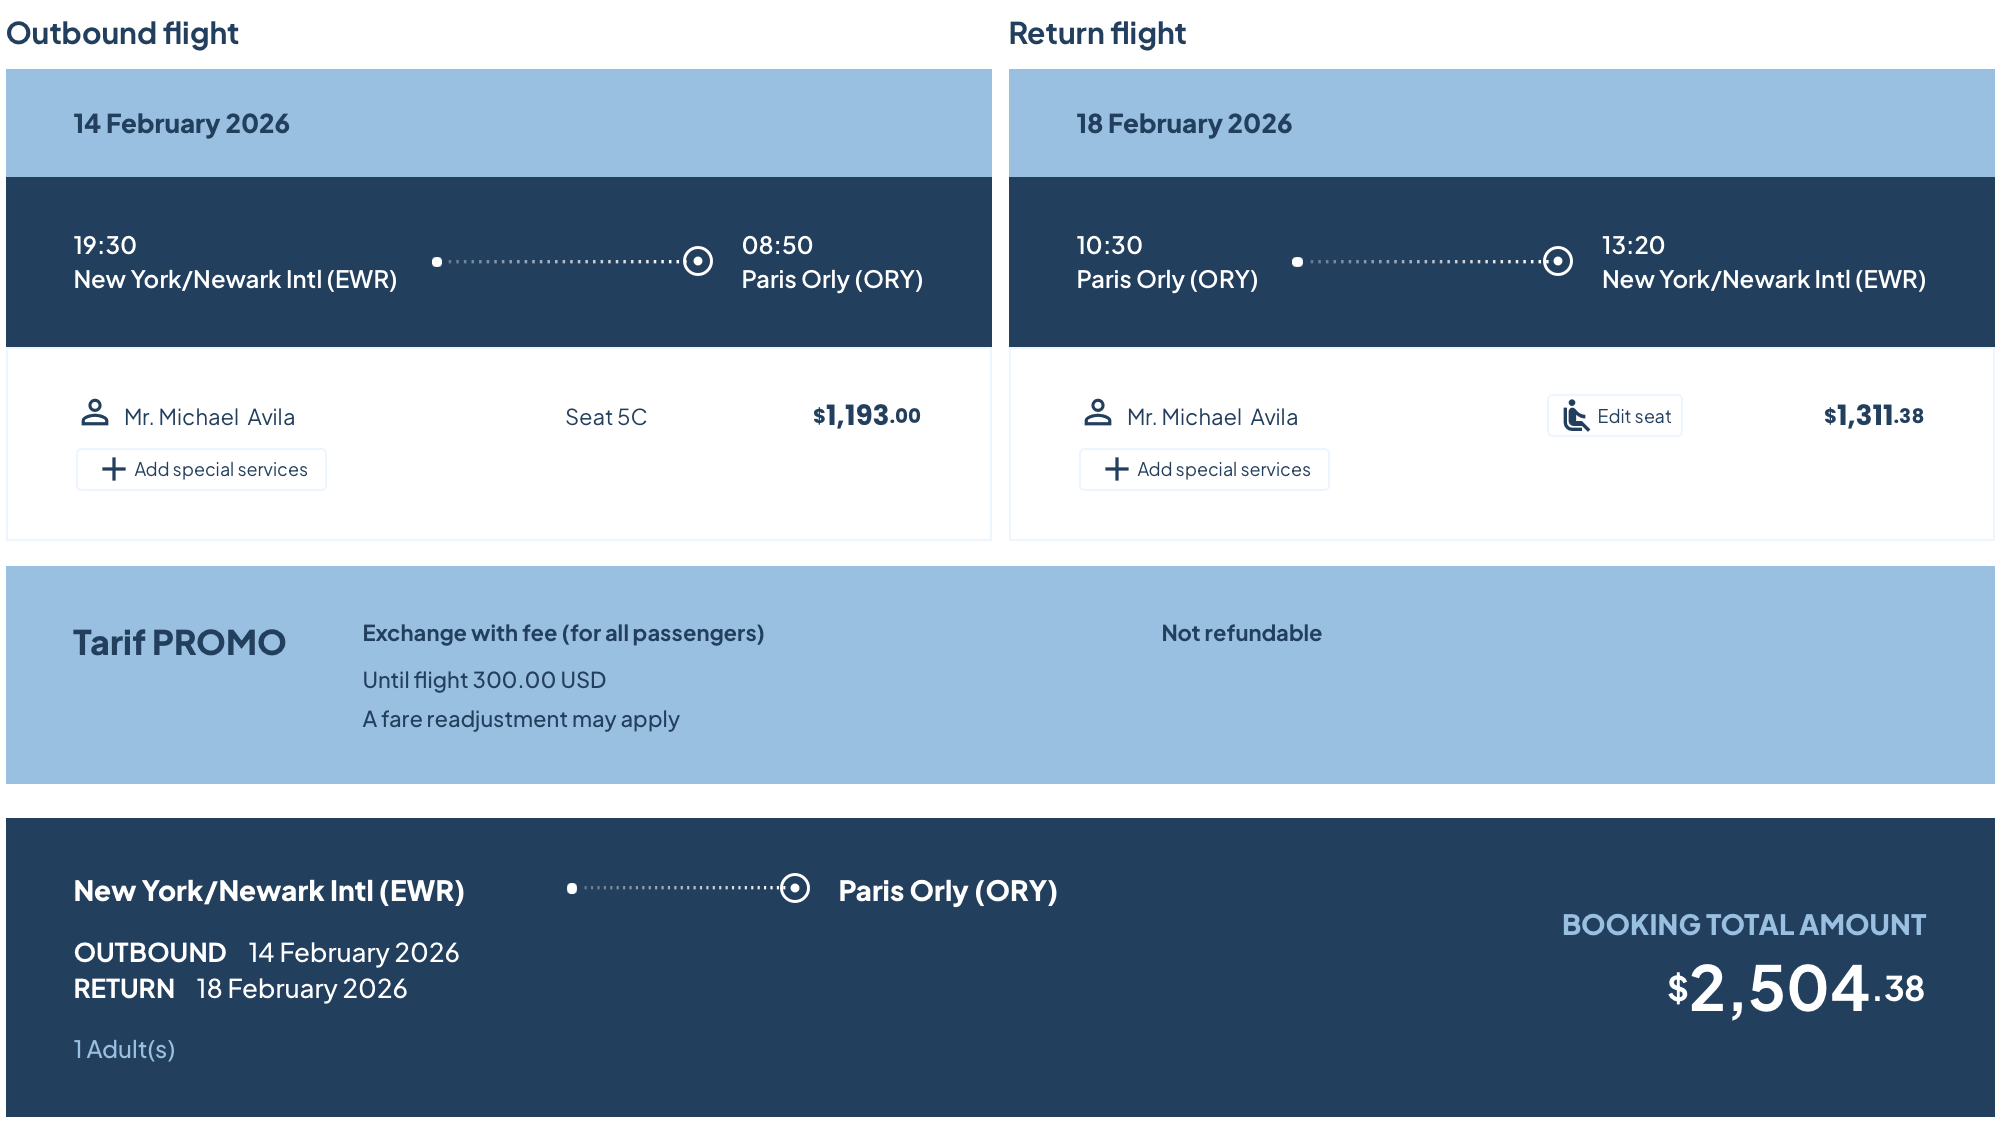Click the booking summary route destination icon
This screenshot has width=2006, height=1134.
[x=795, y=888]
